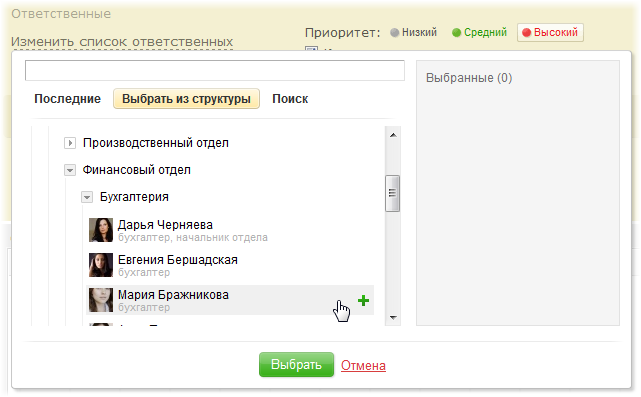Click the Выбранные (0) heading
The width and height of the screenshot is (641, 397).
click(469, 78)
